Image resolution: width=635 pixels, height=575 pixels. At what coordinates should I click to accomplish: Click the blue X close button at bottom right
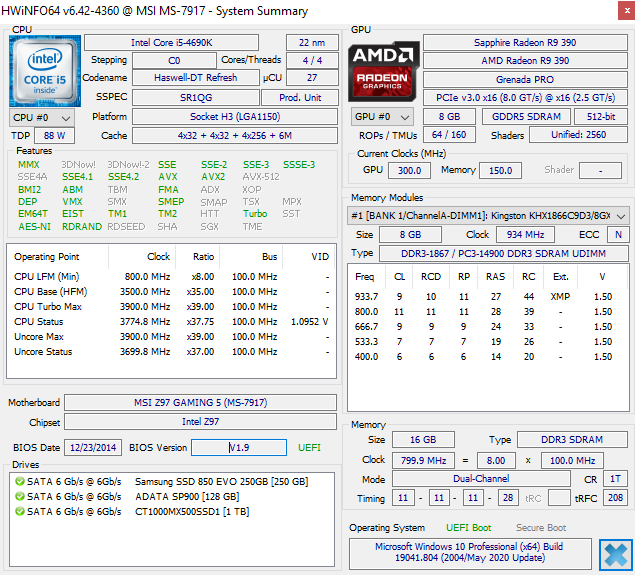click(x=616, y=555)
